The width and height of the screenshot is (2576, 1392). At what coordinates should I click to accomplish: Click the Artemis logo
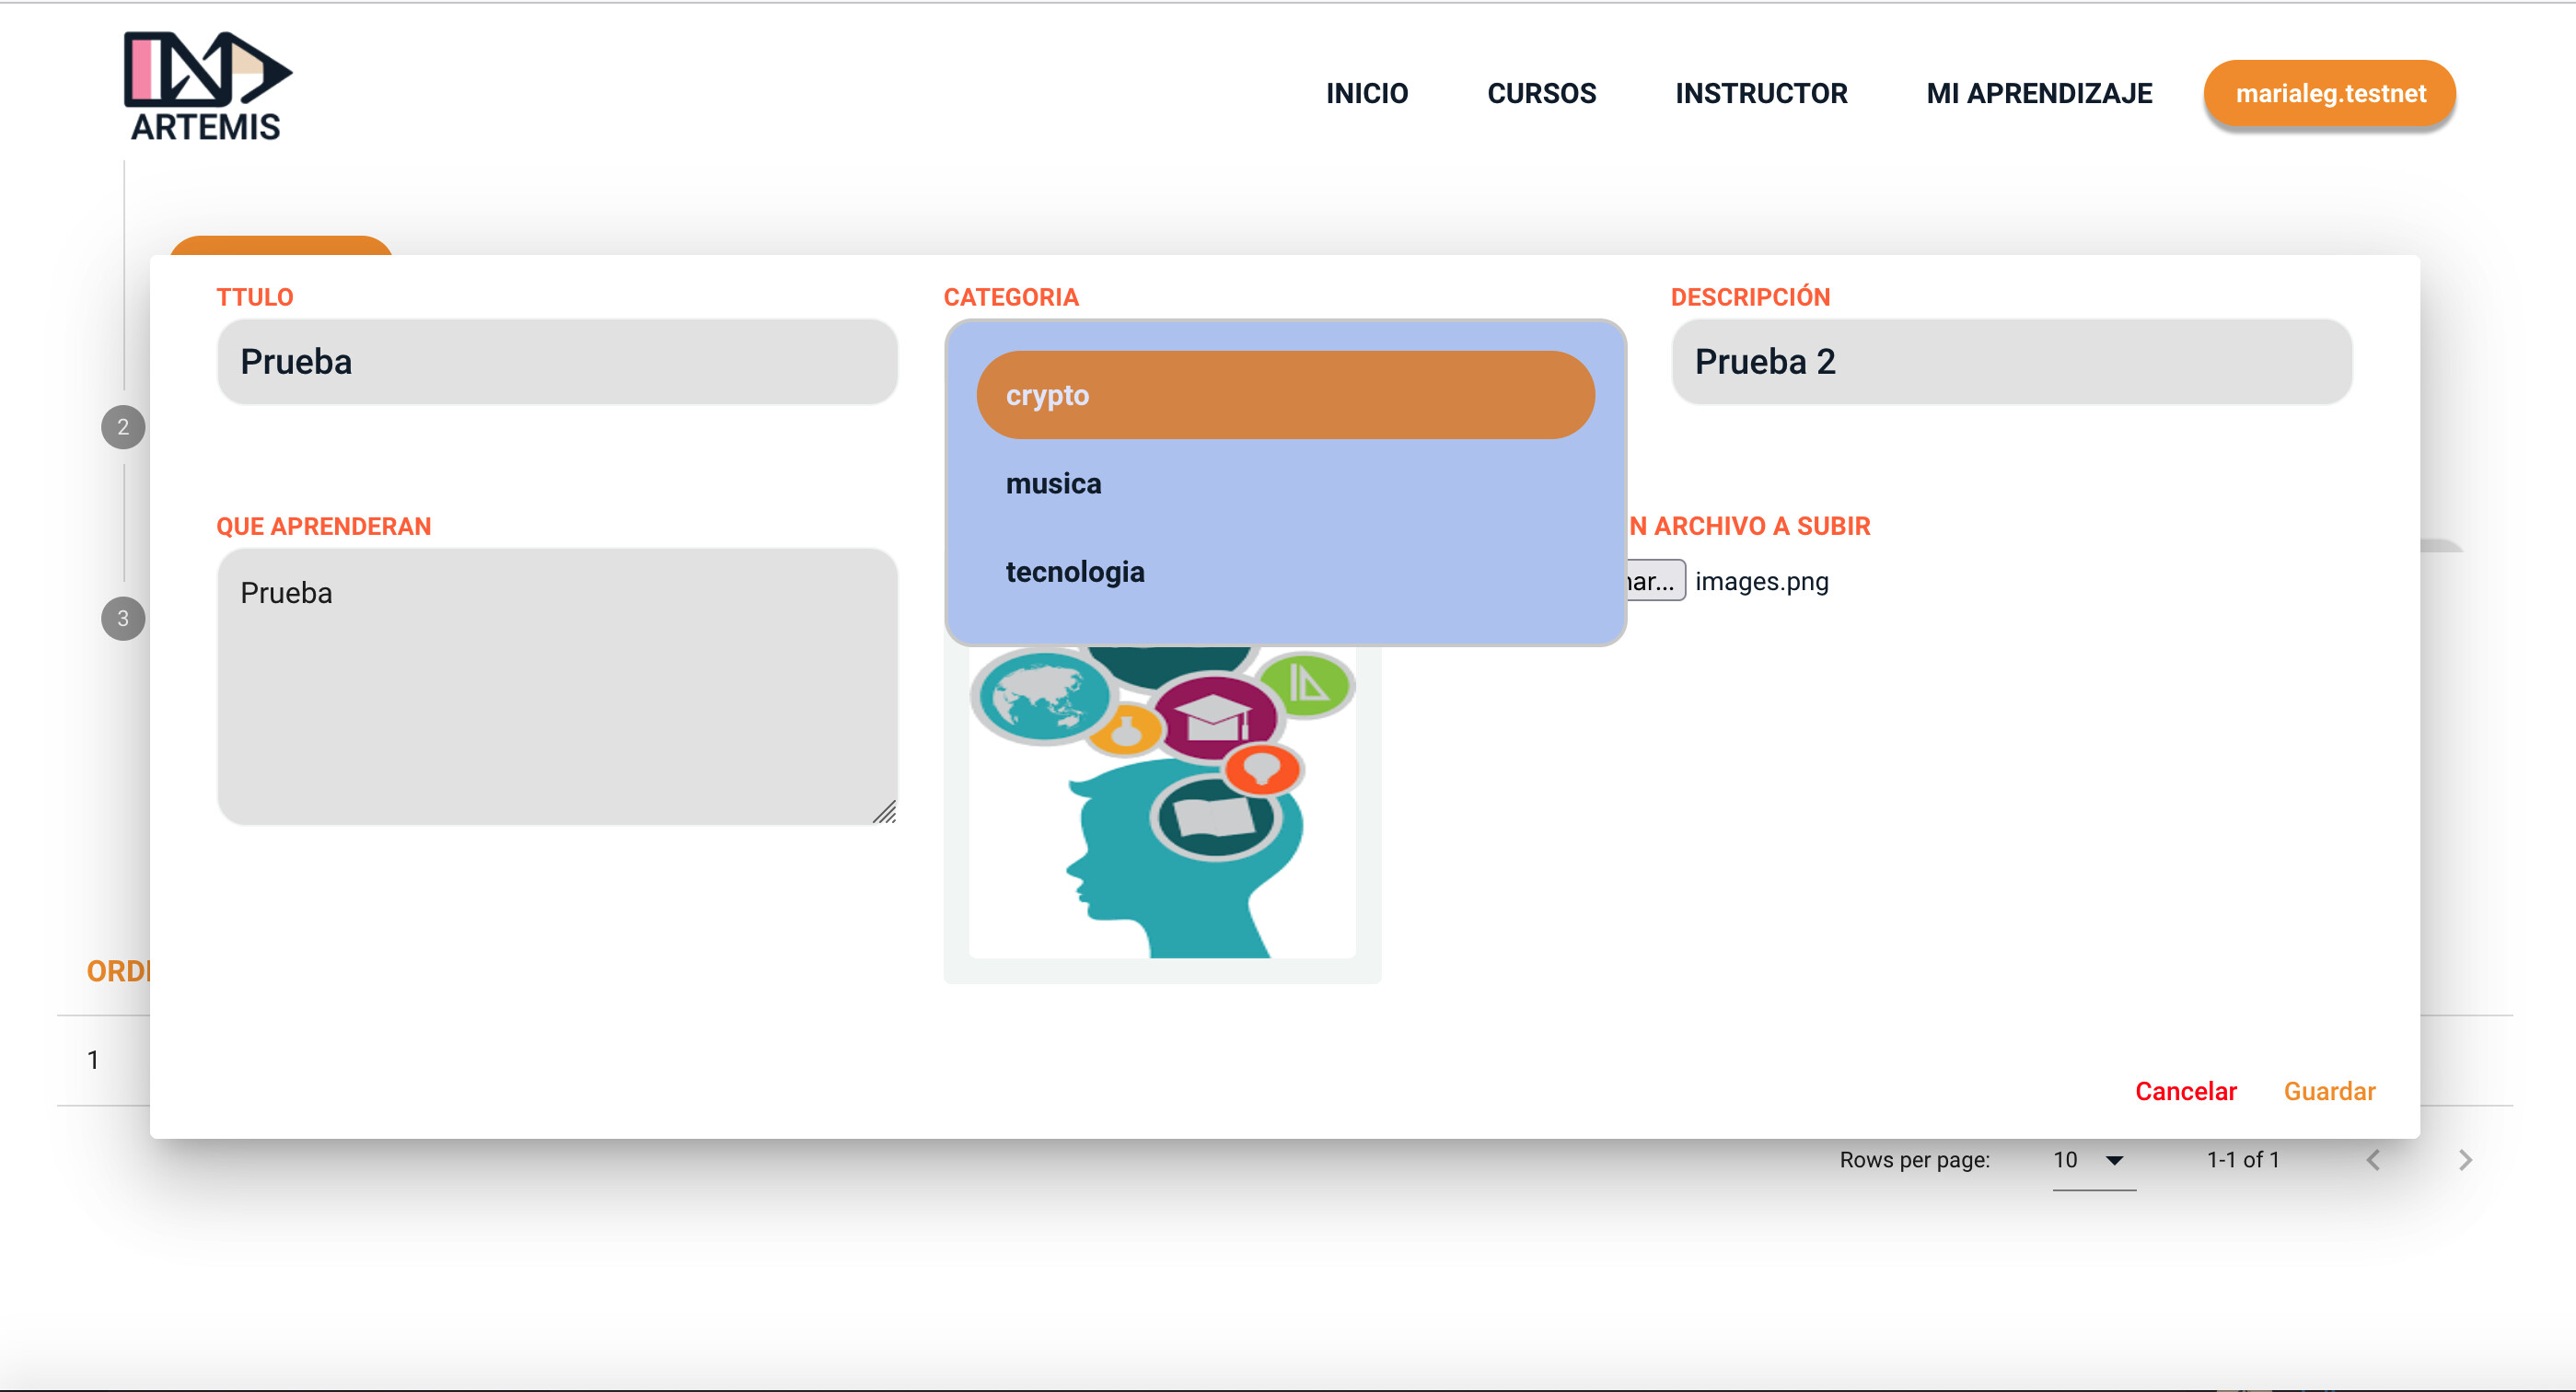pyautogui.click(x=206, y=87)
